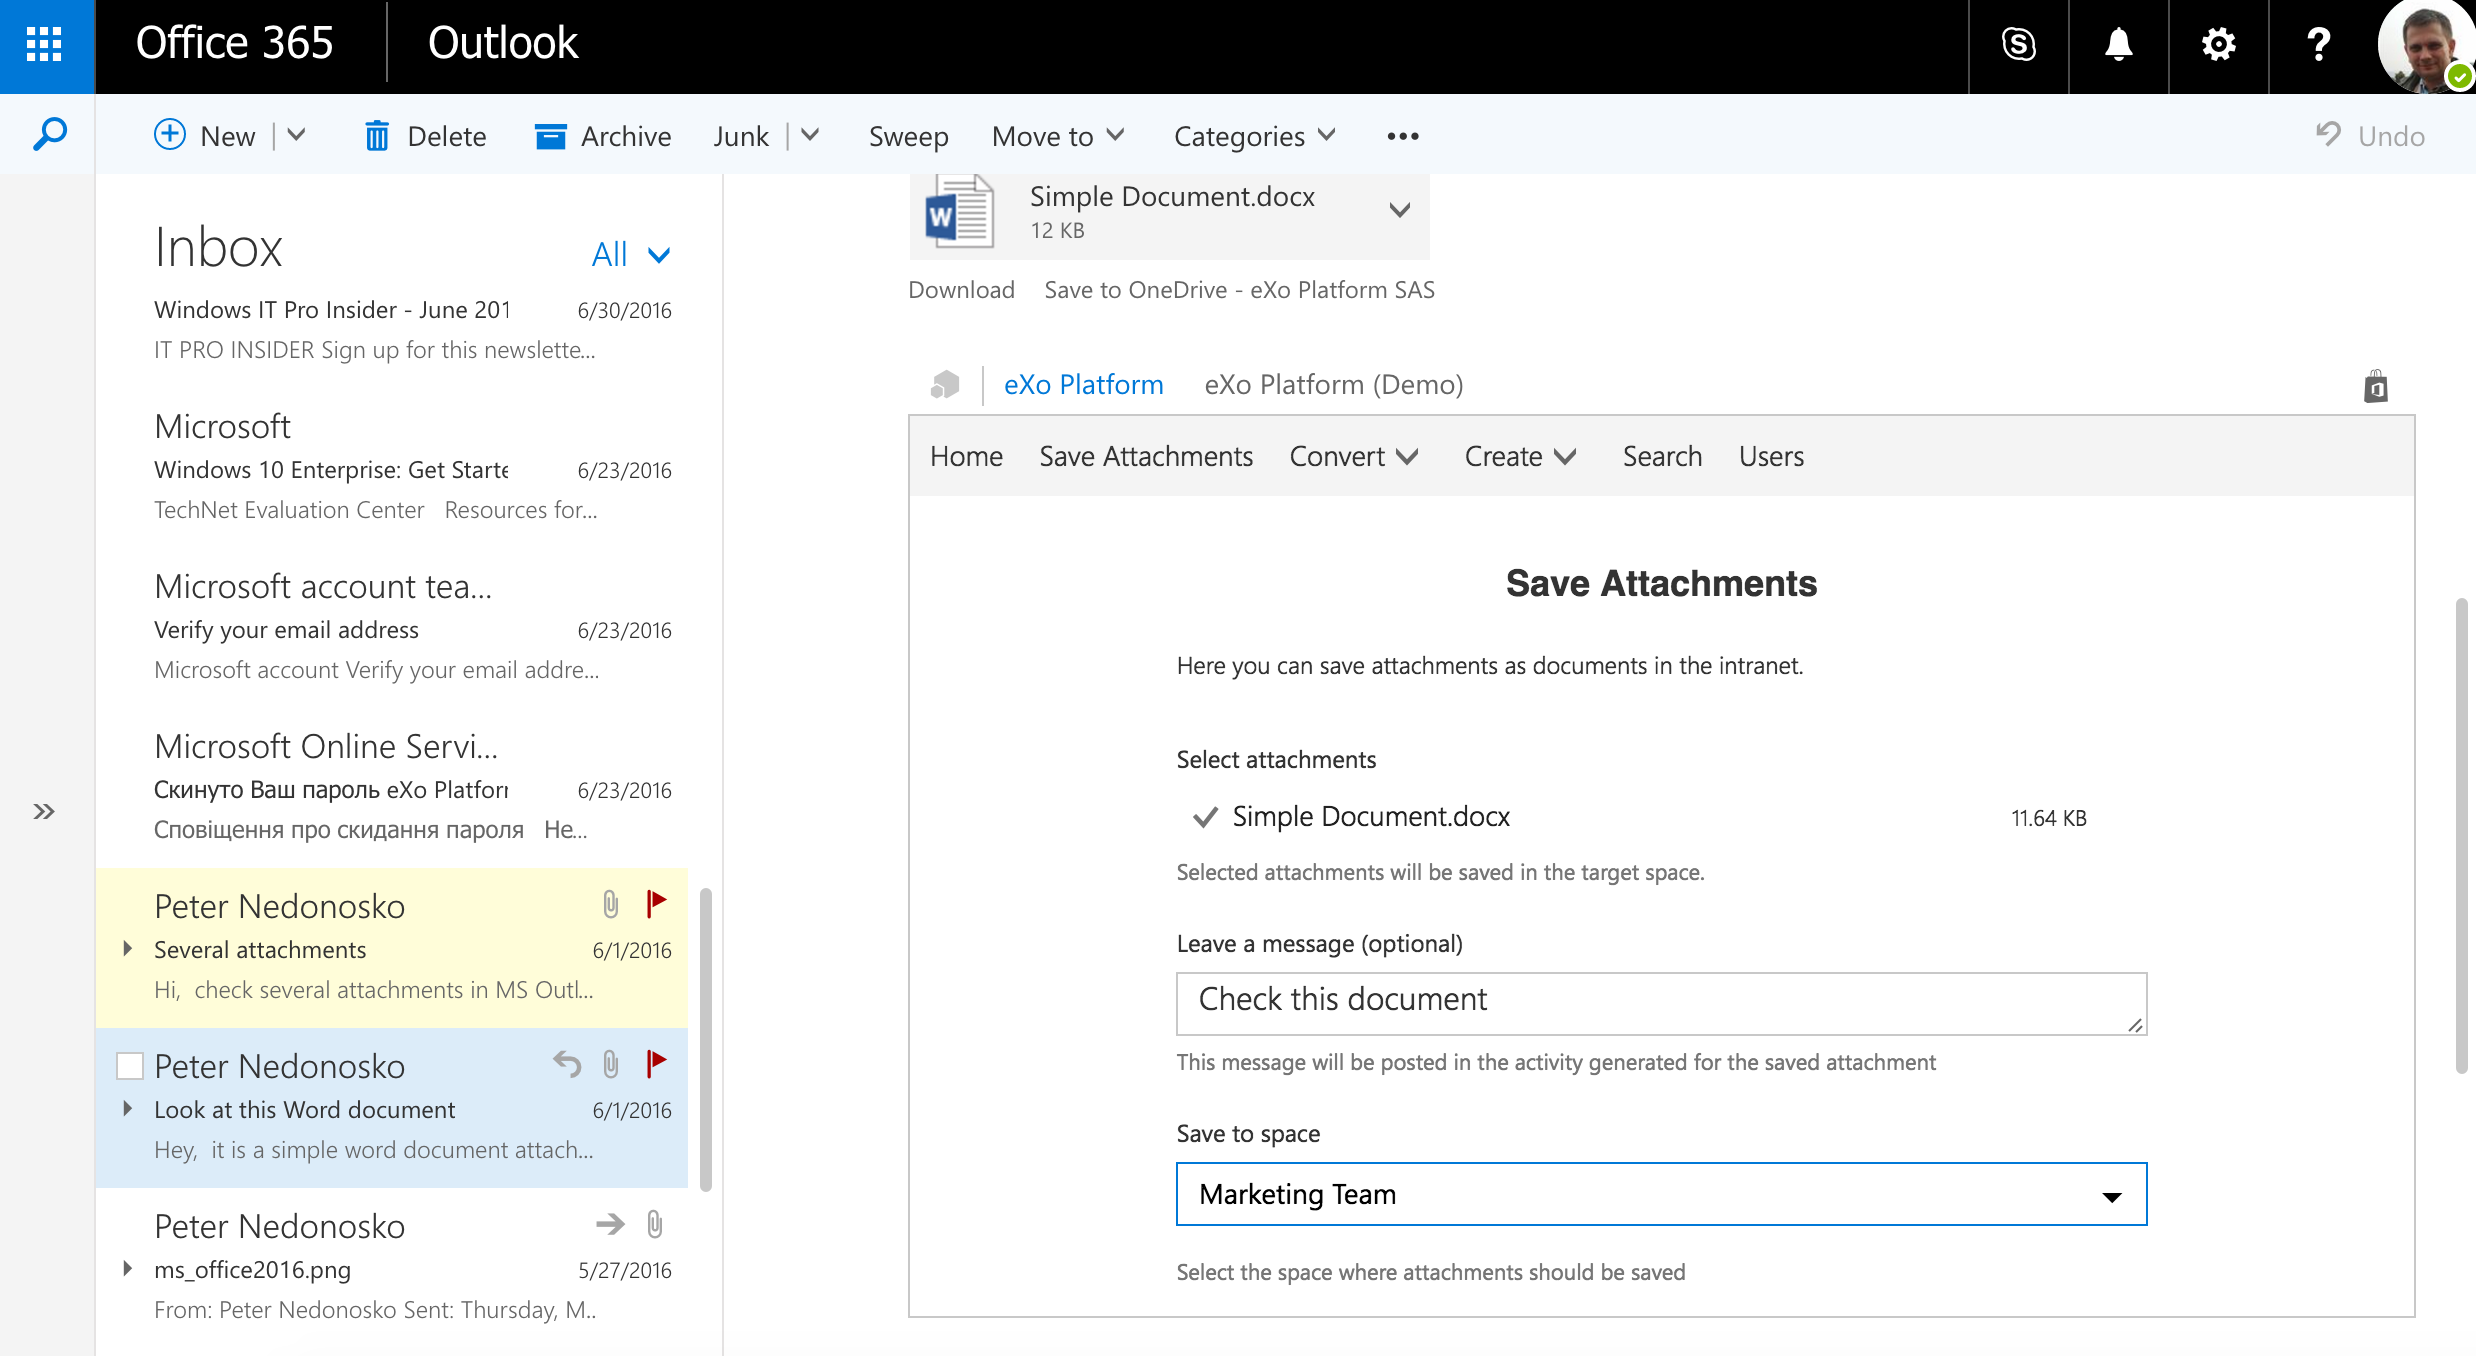Viewport: 2476px width, 1356px height.
Task: Open the Office Store bag icon
Action: pyautogui.click(x=2376, y=386)
